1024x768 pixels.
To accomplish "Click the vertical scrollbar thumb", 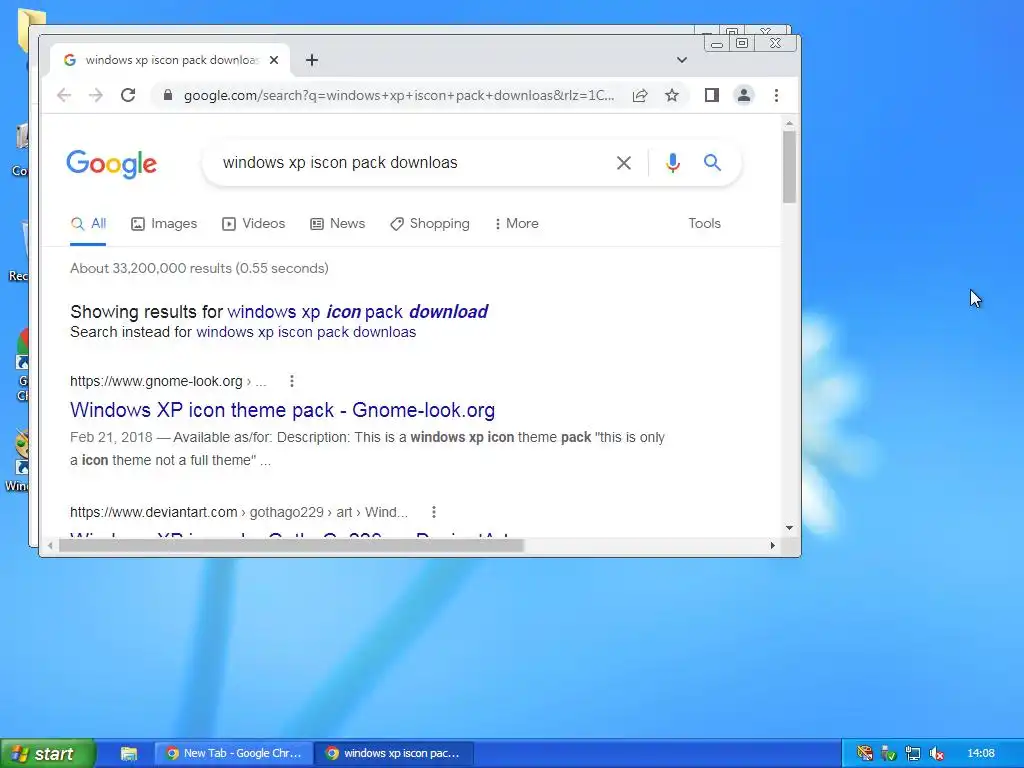I will click(x=790, y=167).
